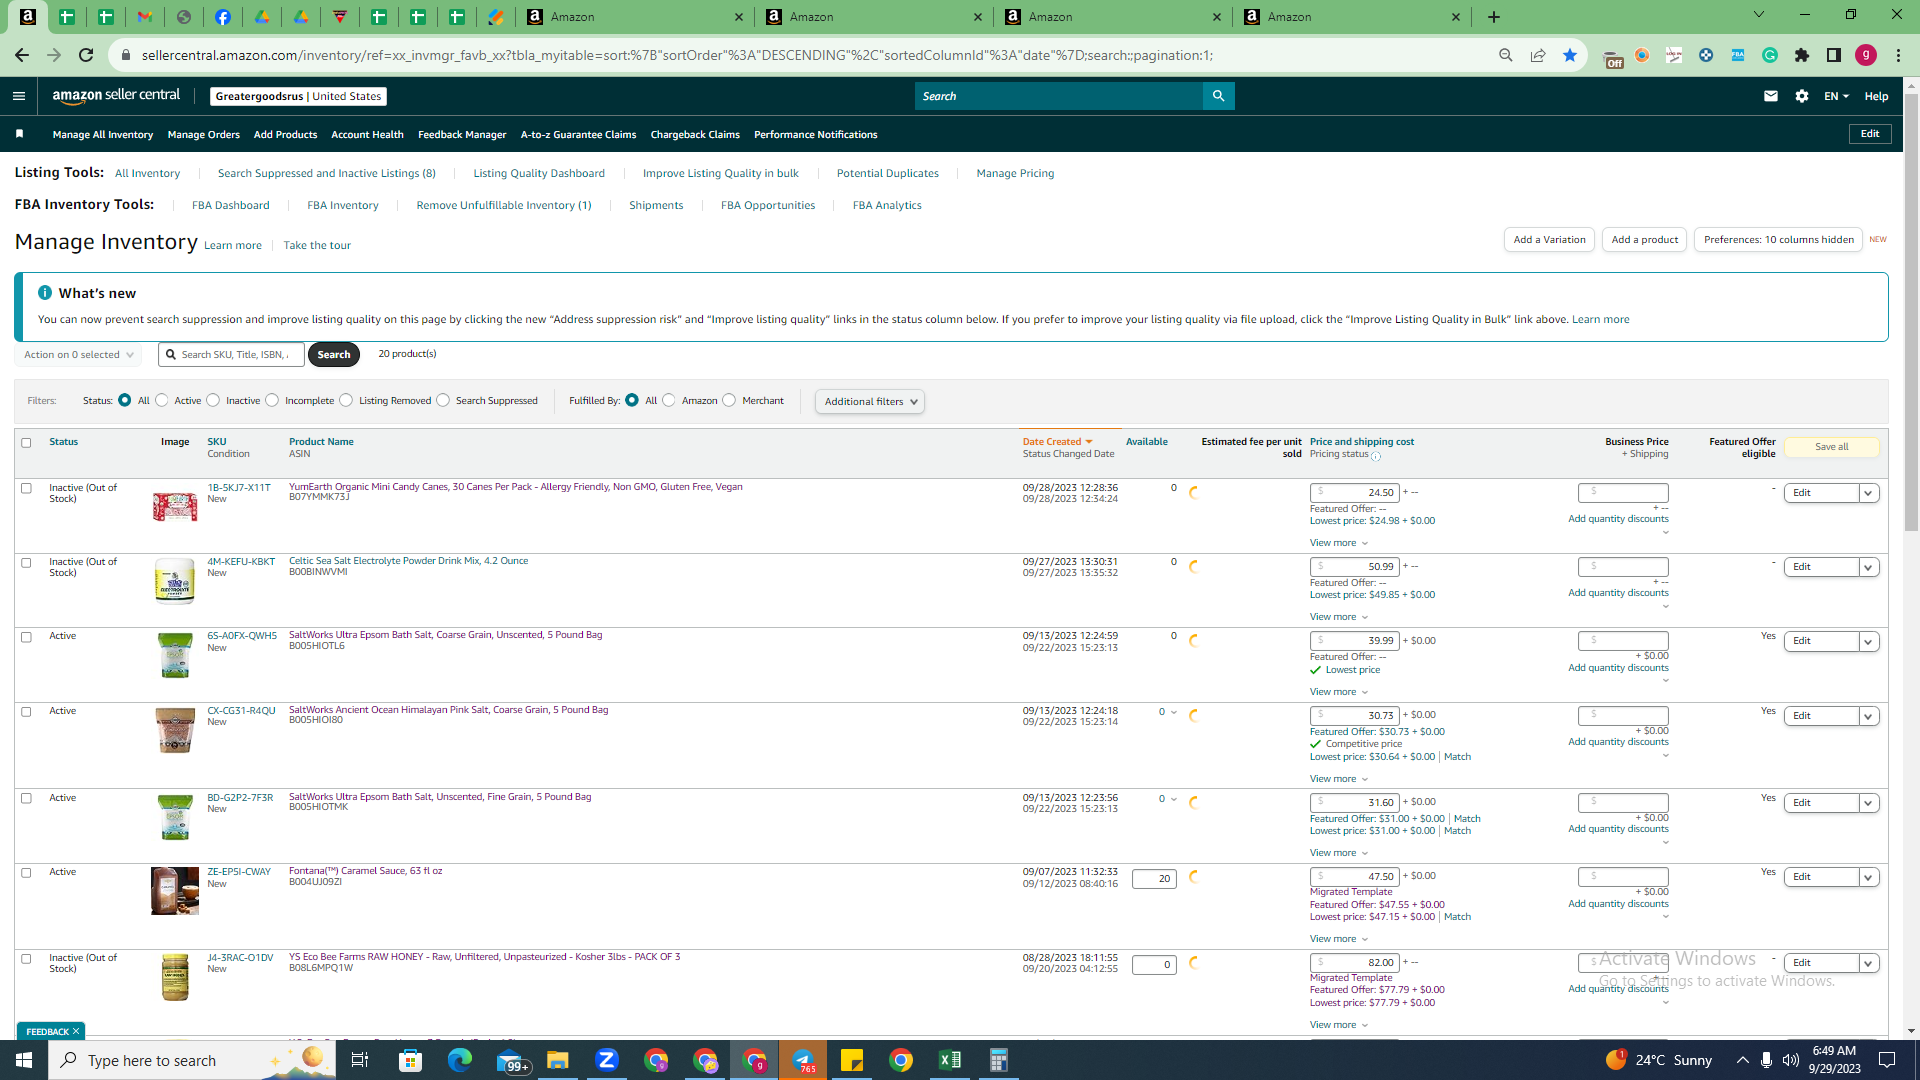The image size is (1920, 1080).
Task: Toggle the select-all checkbox in table header
Action: (x=26, y=442)
